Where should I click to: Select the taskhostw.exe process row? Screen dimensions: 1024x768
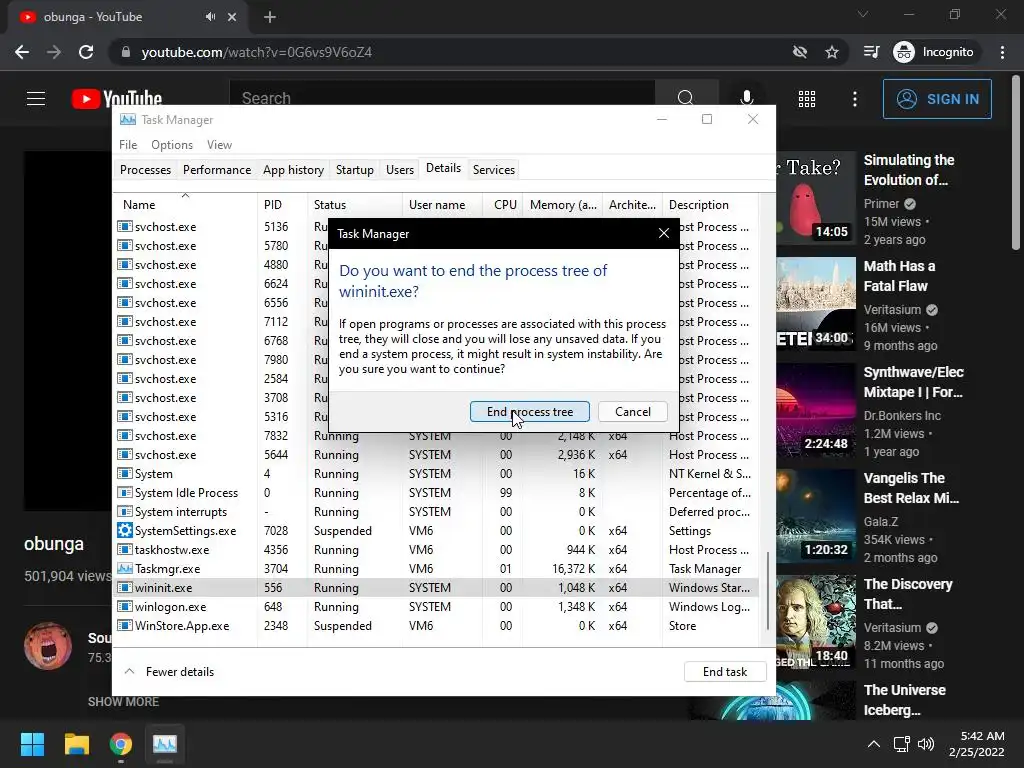[436, 550]
